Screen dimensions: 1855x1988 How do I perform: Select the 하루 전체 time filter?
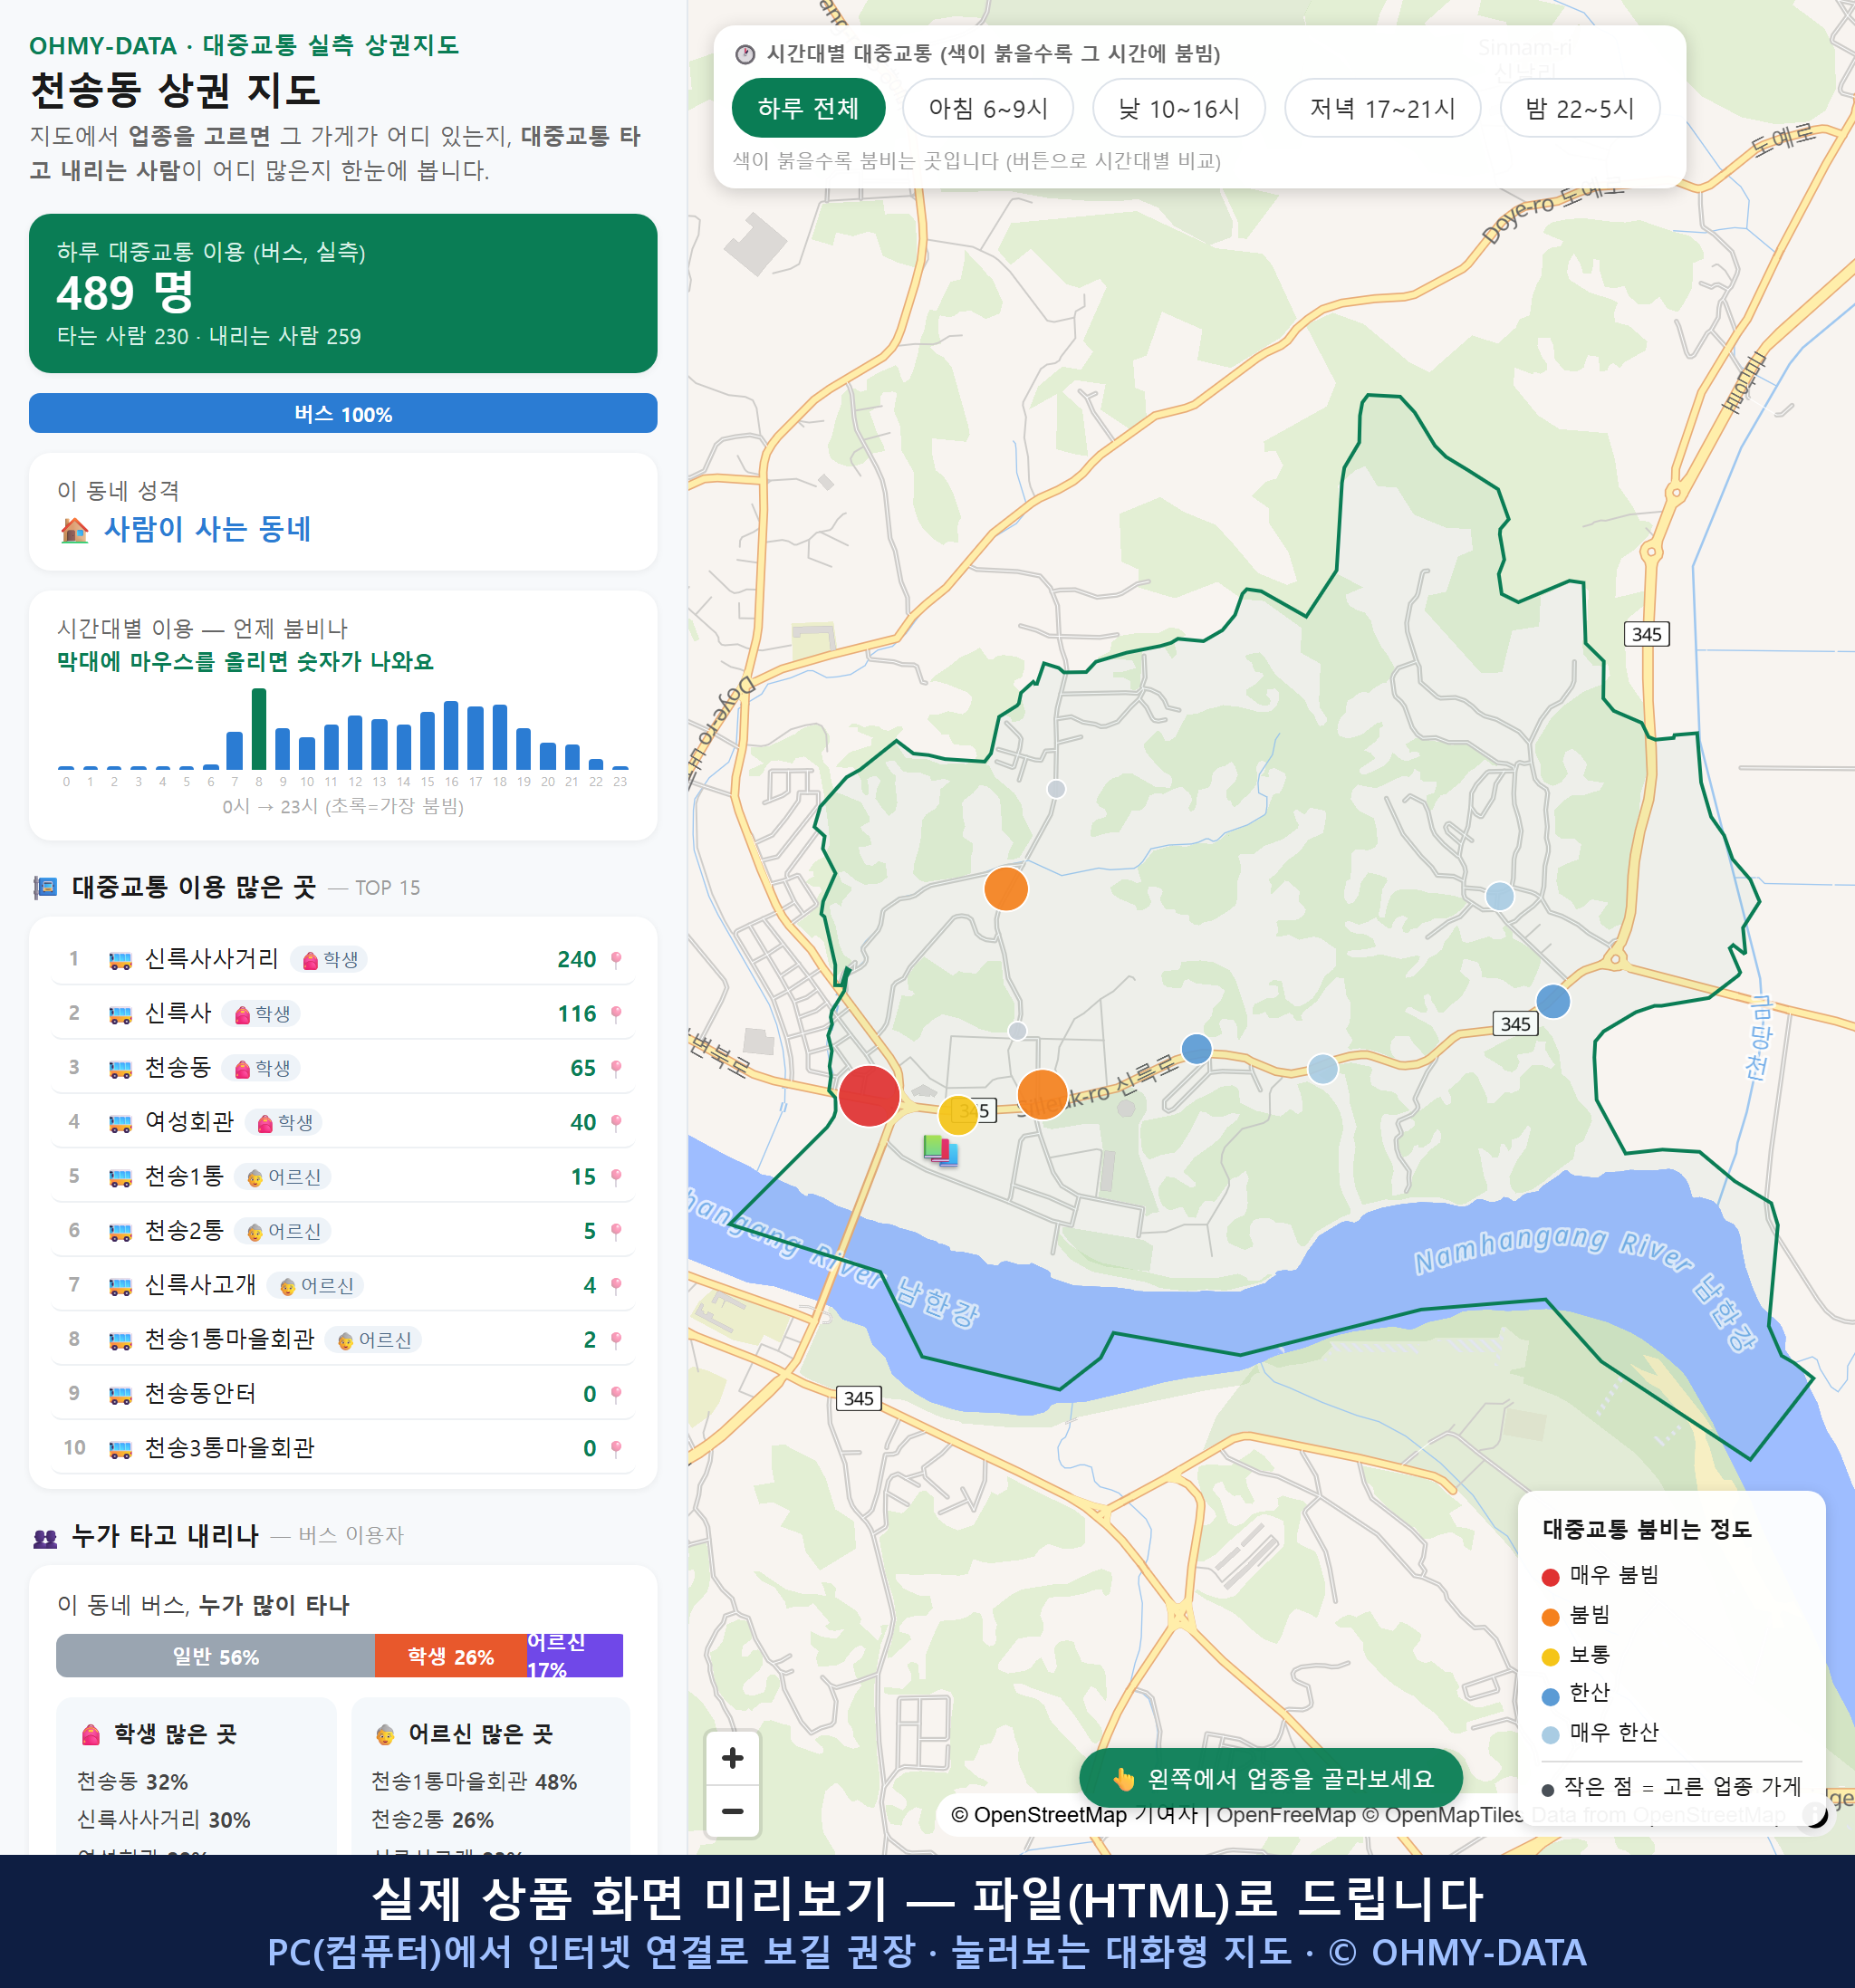click(808, 108)
